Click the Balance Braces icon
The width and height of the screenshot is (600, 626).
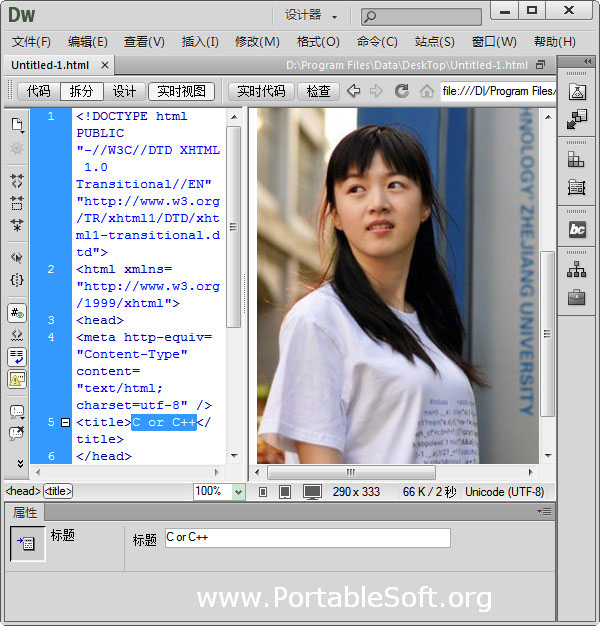point(17,280)
